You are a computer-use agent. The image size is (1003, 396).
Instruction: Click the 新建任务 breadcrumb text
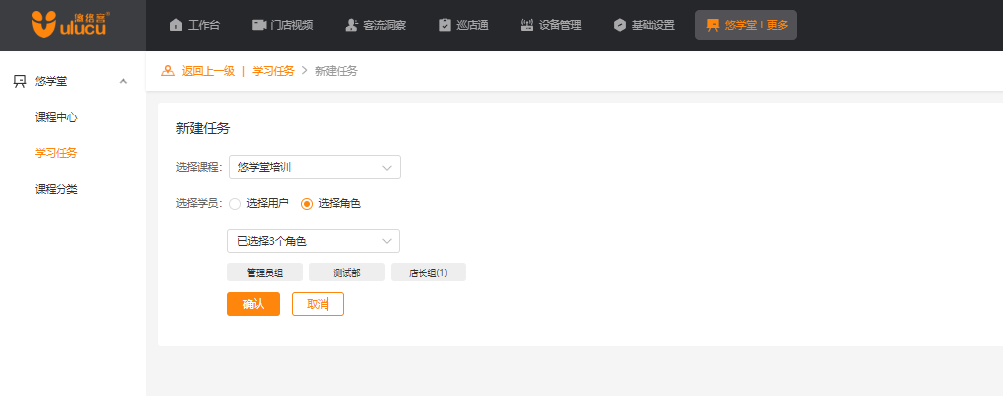pos(336,71)
